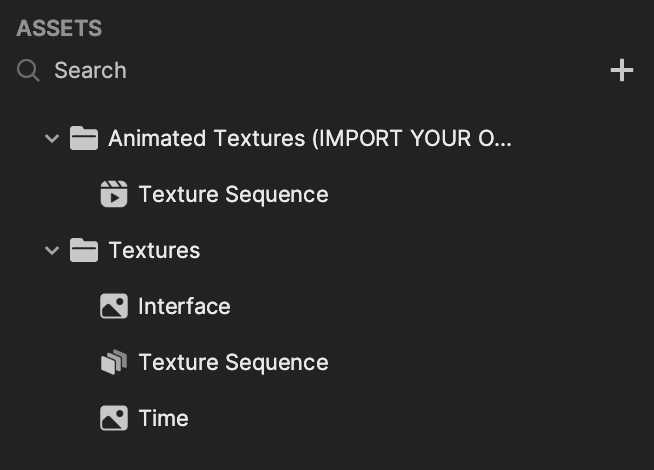Click the Time texture image icon
The image size is (654, 470).
[x=114, y=418]
